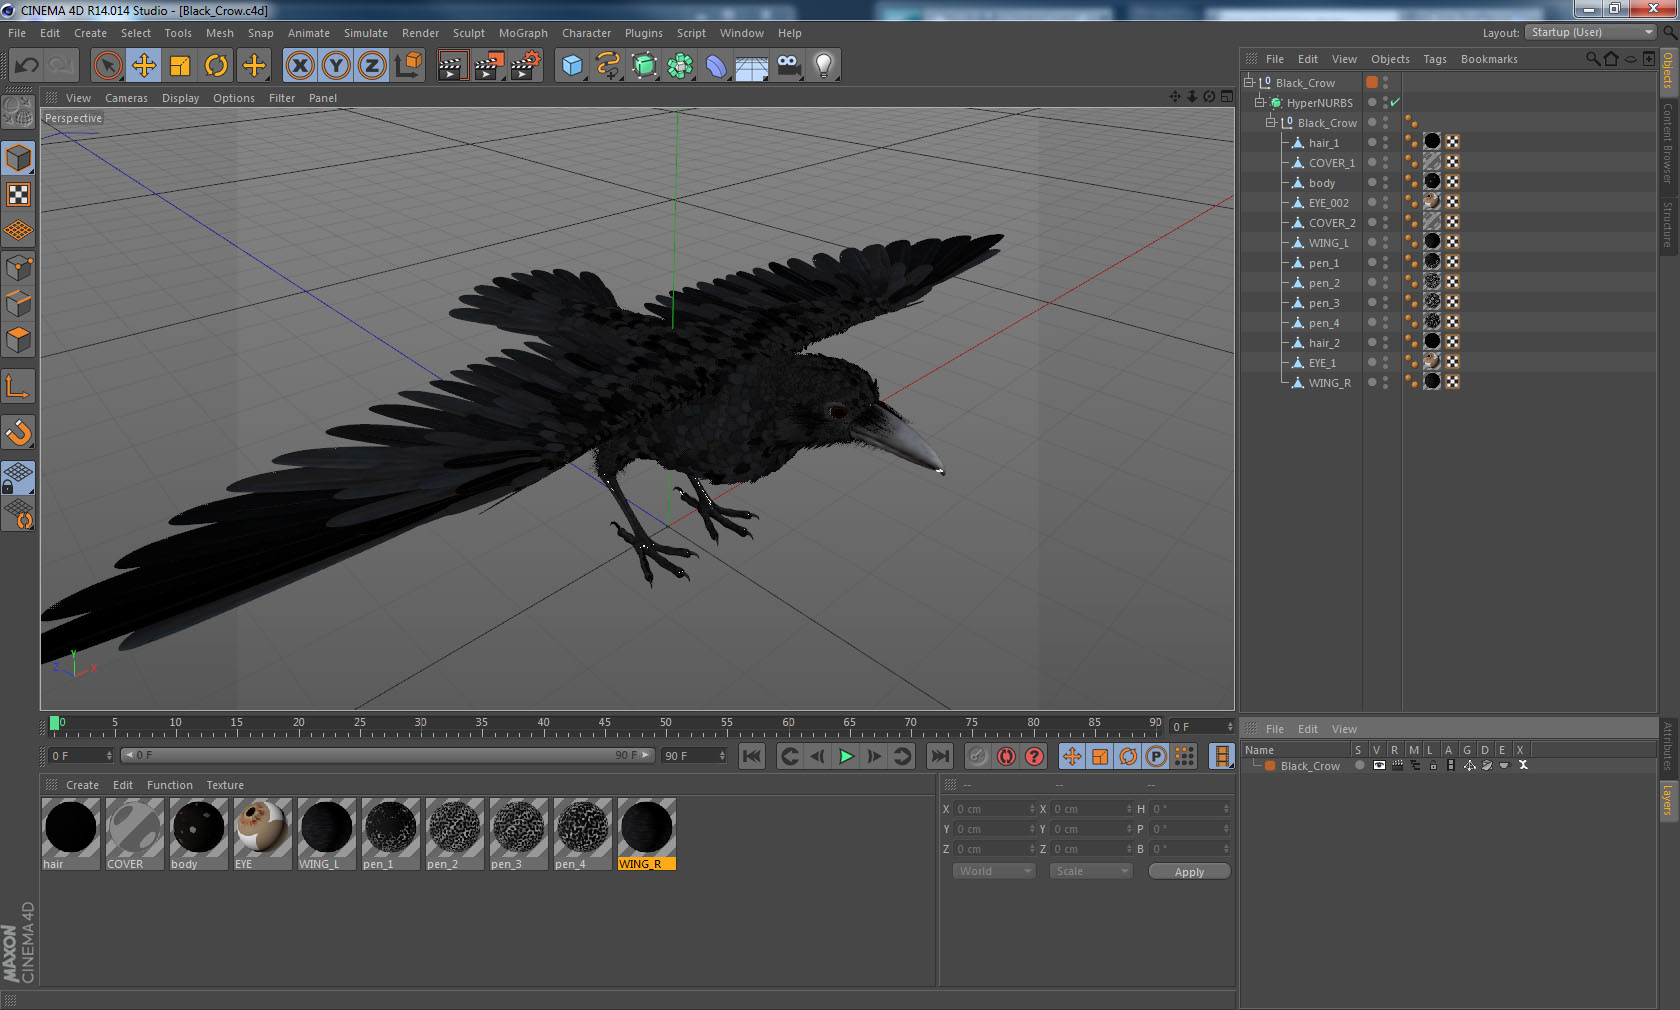
Task: Click the X position input field
Action: click(x=994, y=809)
